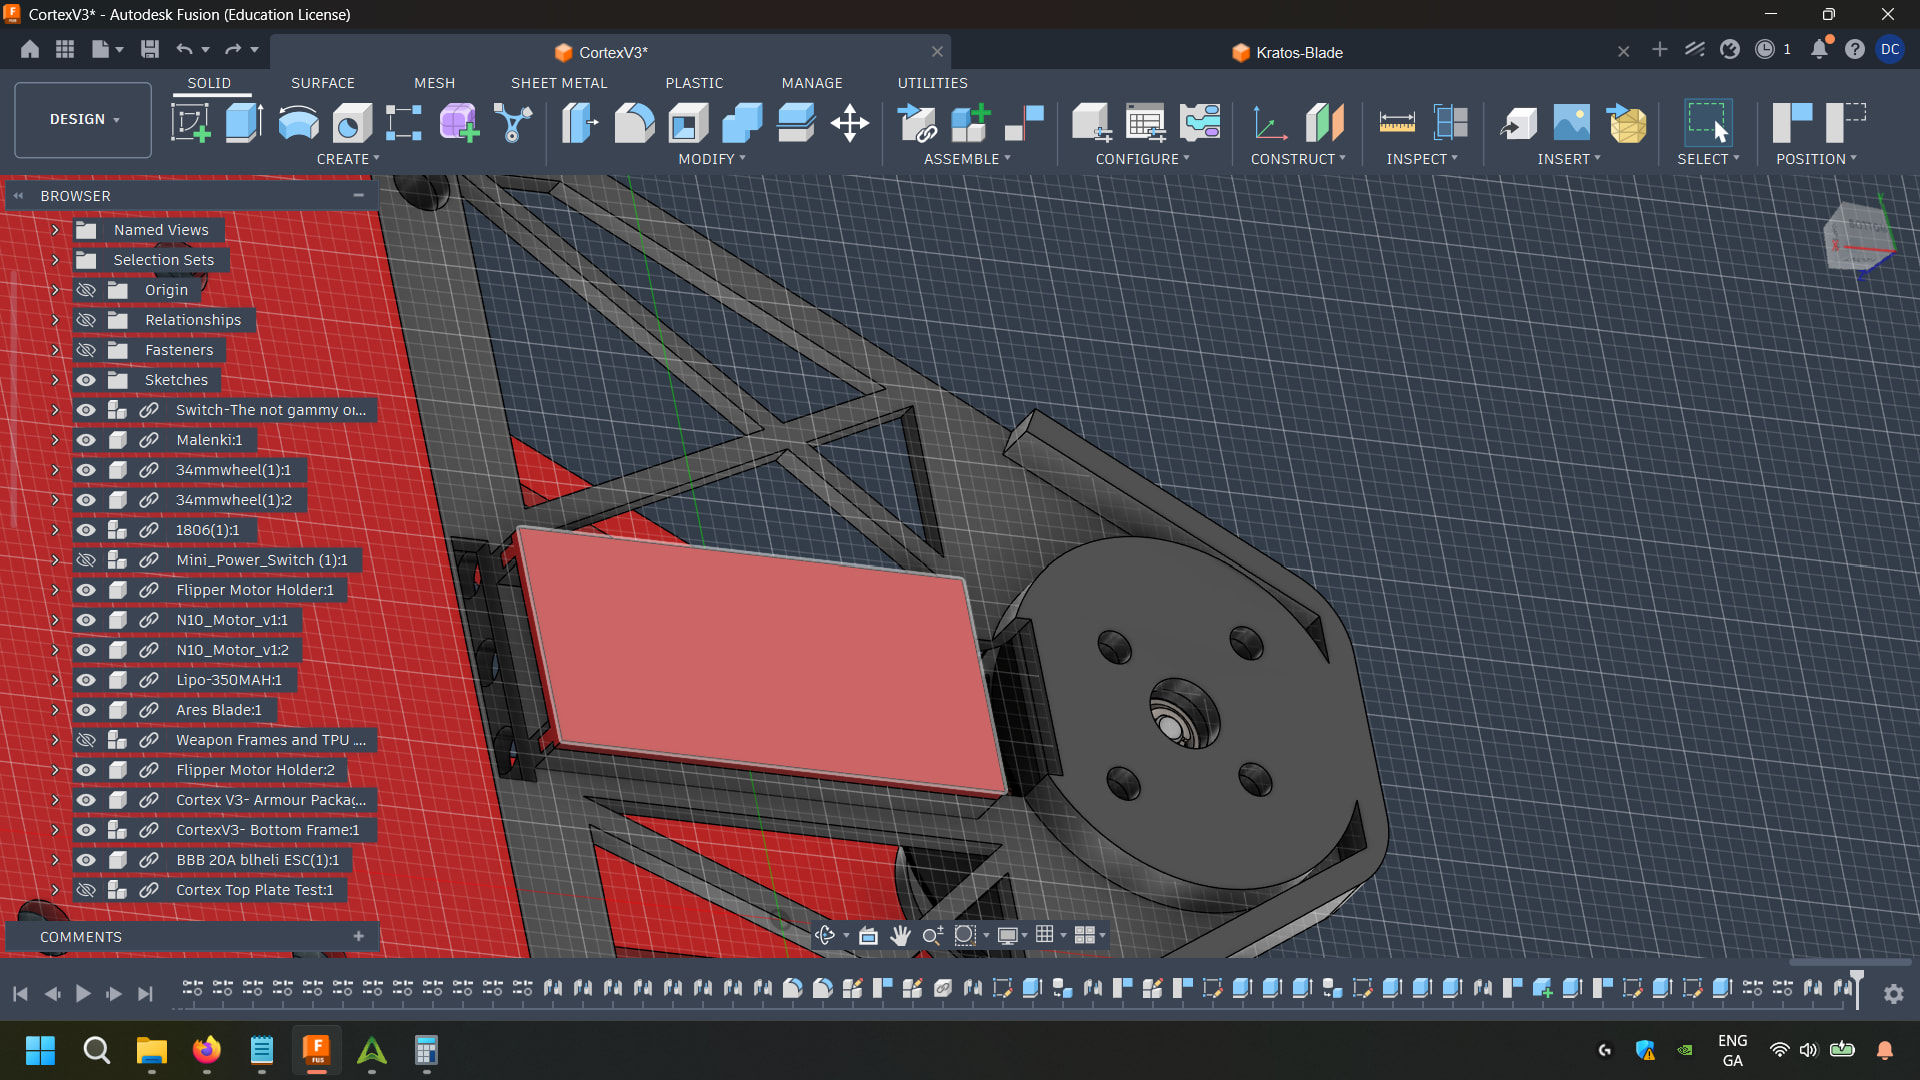Image resolution: width=1920 pixels, height=1080 pixels.
Task: Expand the Sketches folder
Action: point(55,380)
